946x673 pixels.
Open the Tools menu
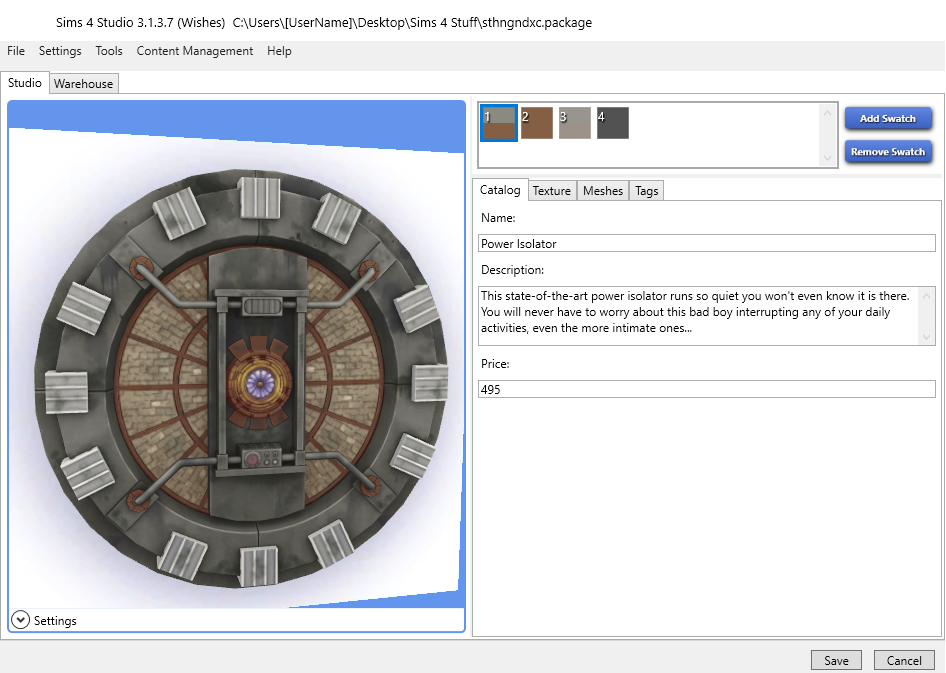point(109,51)
